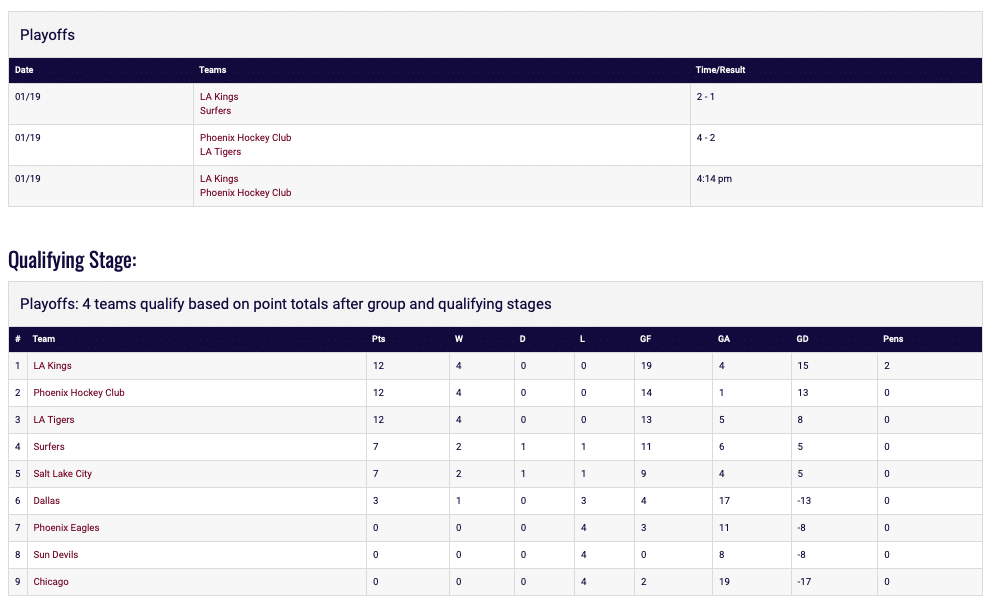
Task: Click the Time/Result column header
Action: pyautogui.click(x=720, y=70)
